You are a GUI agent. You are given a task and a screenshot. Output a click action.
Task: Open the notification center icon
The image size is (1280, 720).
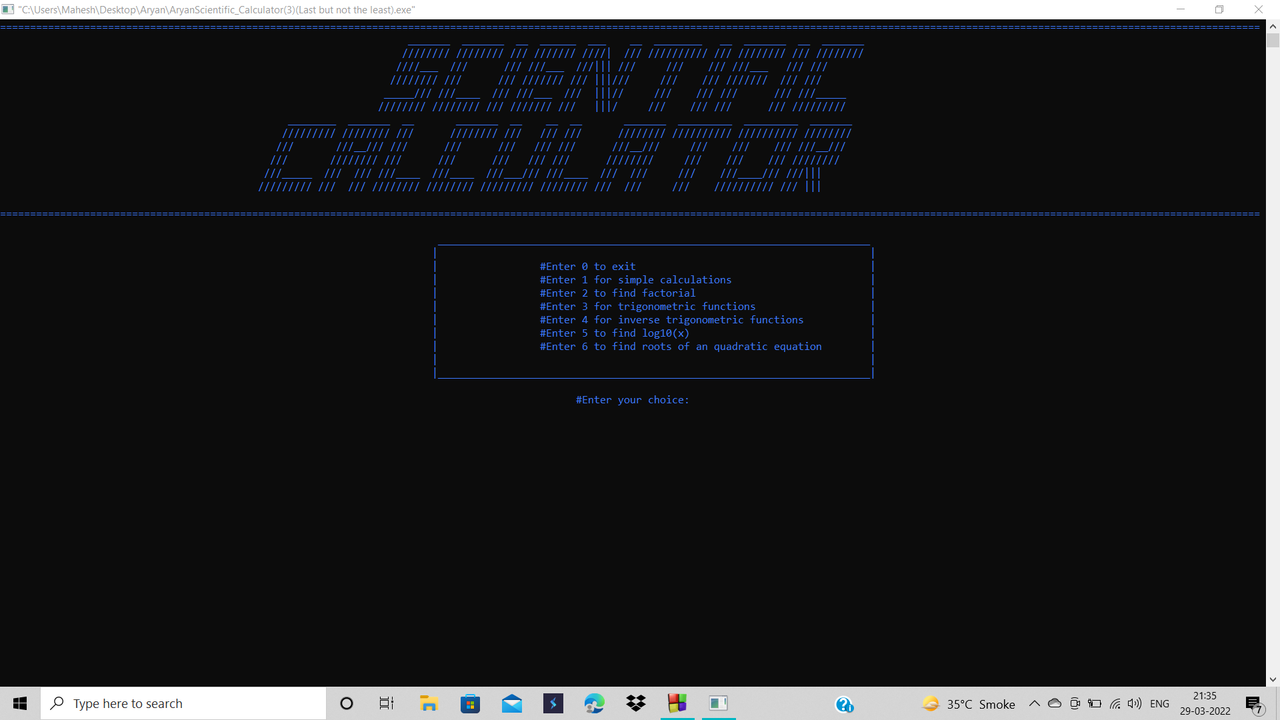1254,704
